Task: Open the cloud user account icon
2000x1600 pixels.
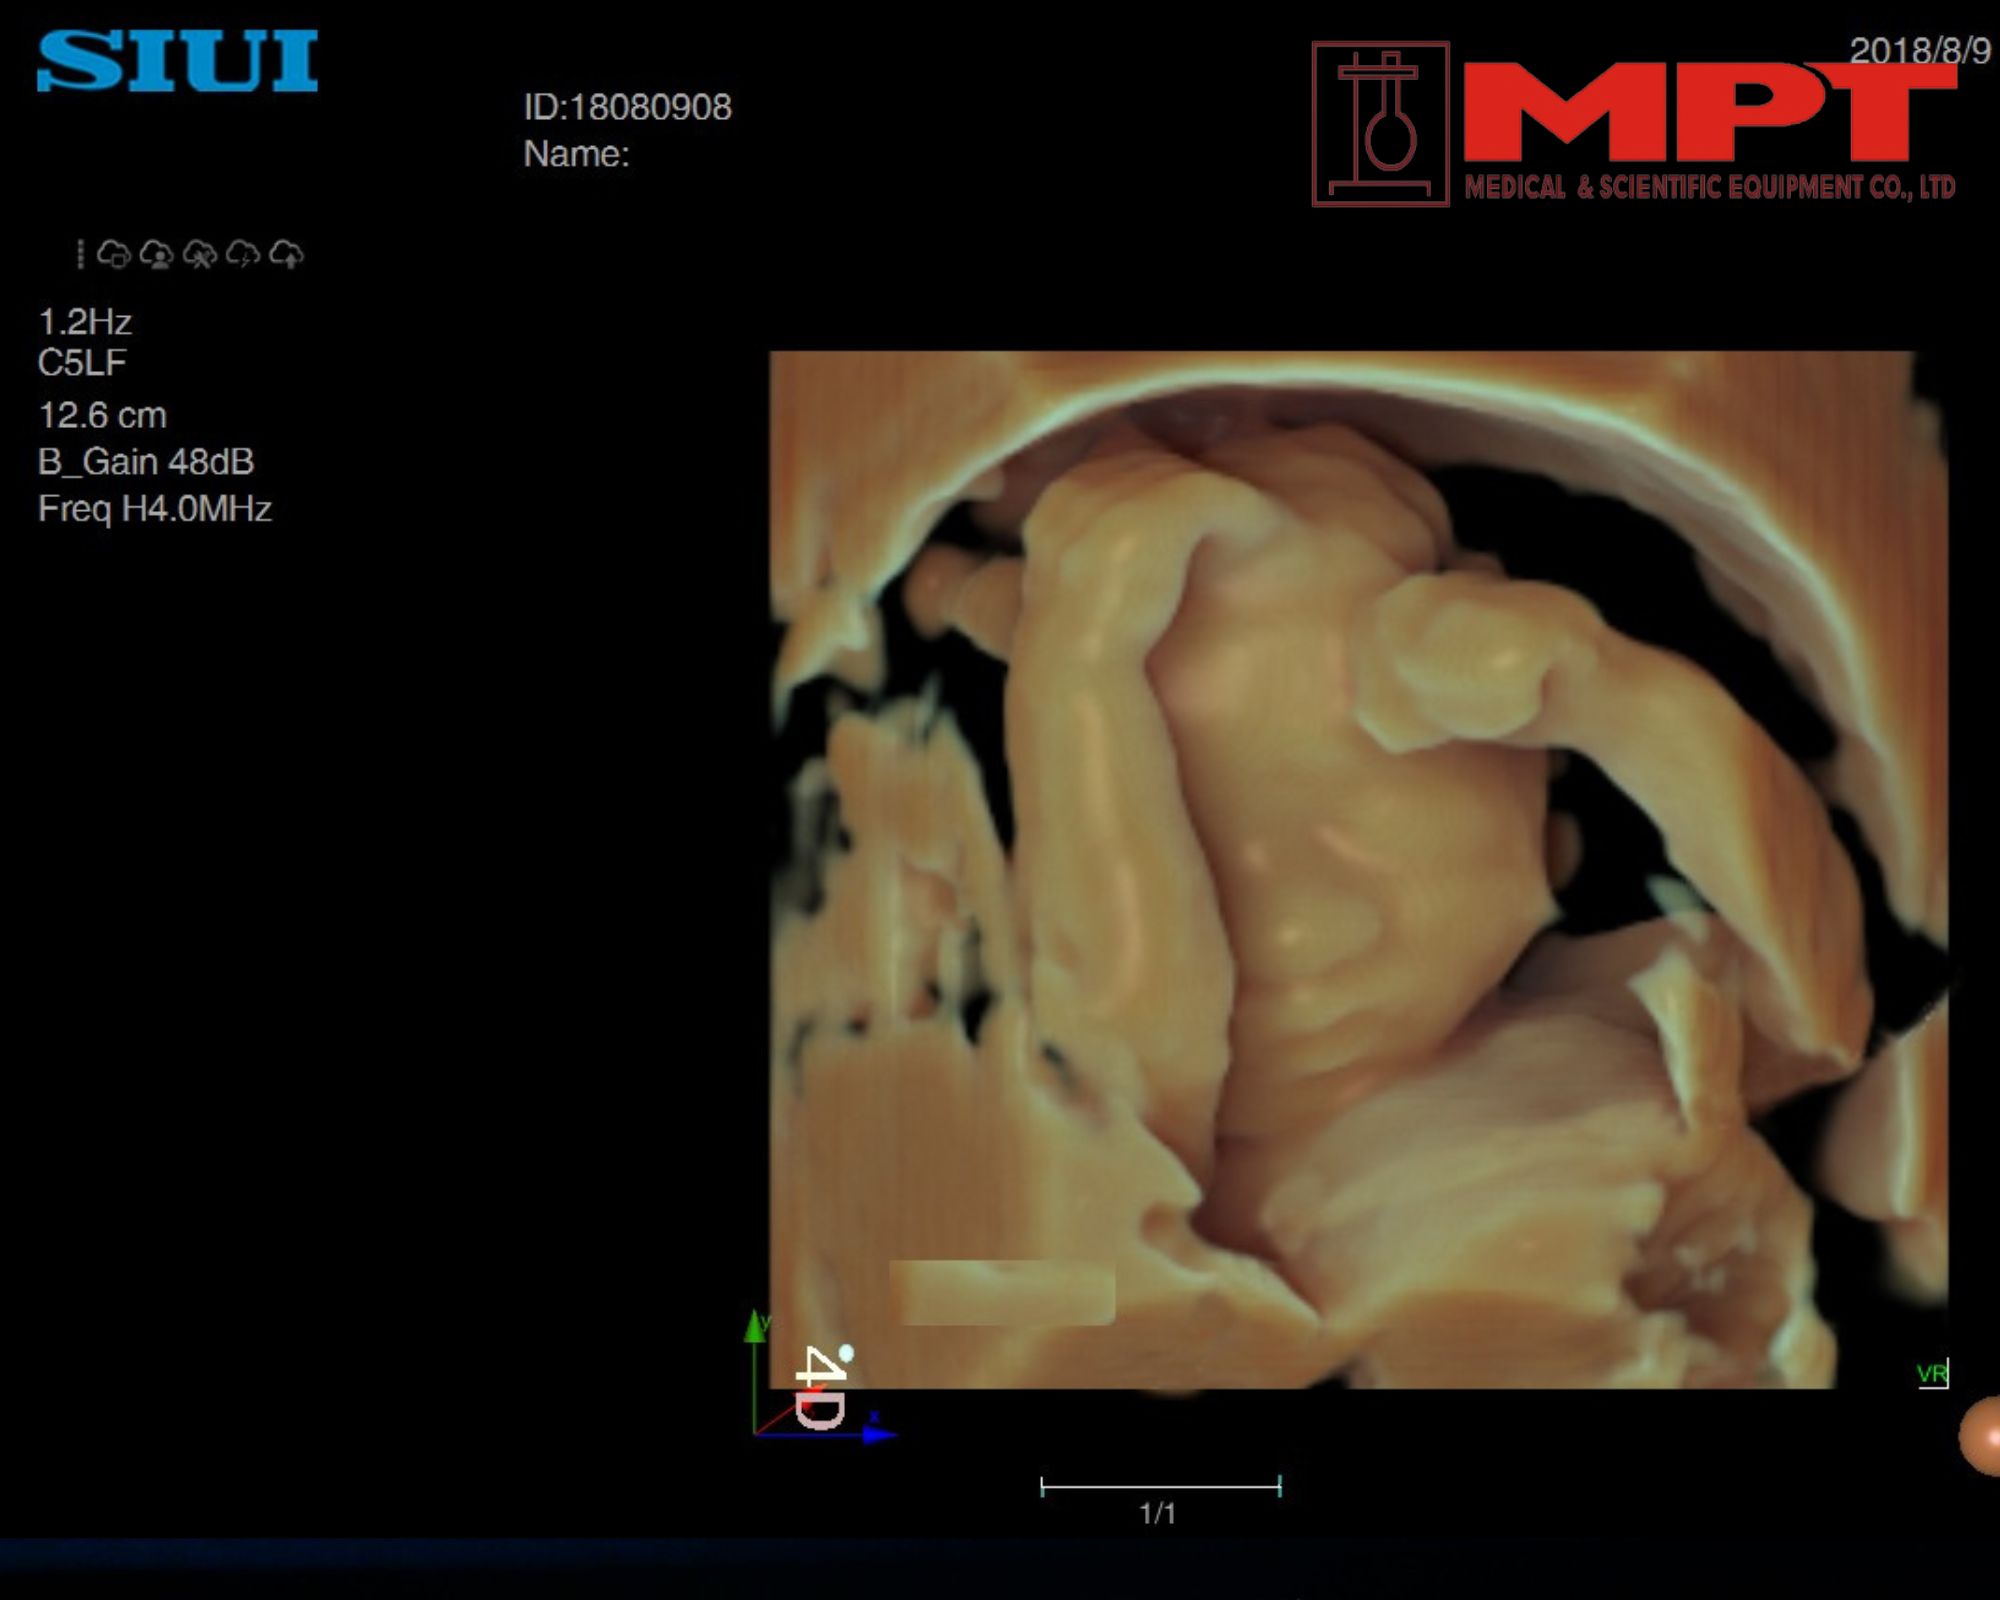Action: (157, 254)
